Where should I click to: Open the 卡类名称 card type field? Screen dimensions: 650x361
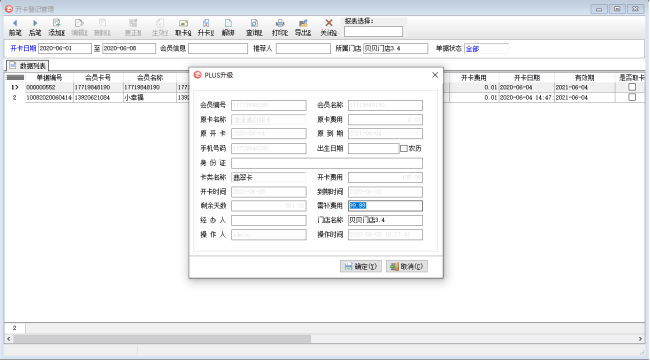pos(269,177)
